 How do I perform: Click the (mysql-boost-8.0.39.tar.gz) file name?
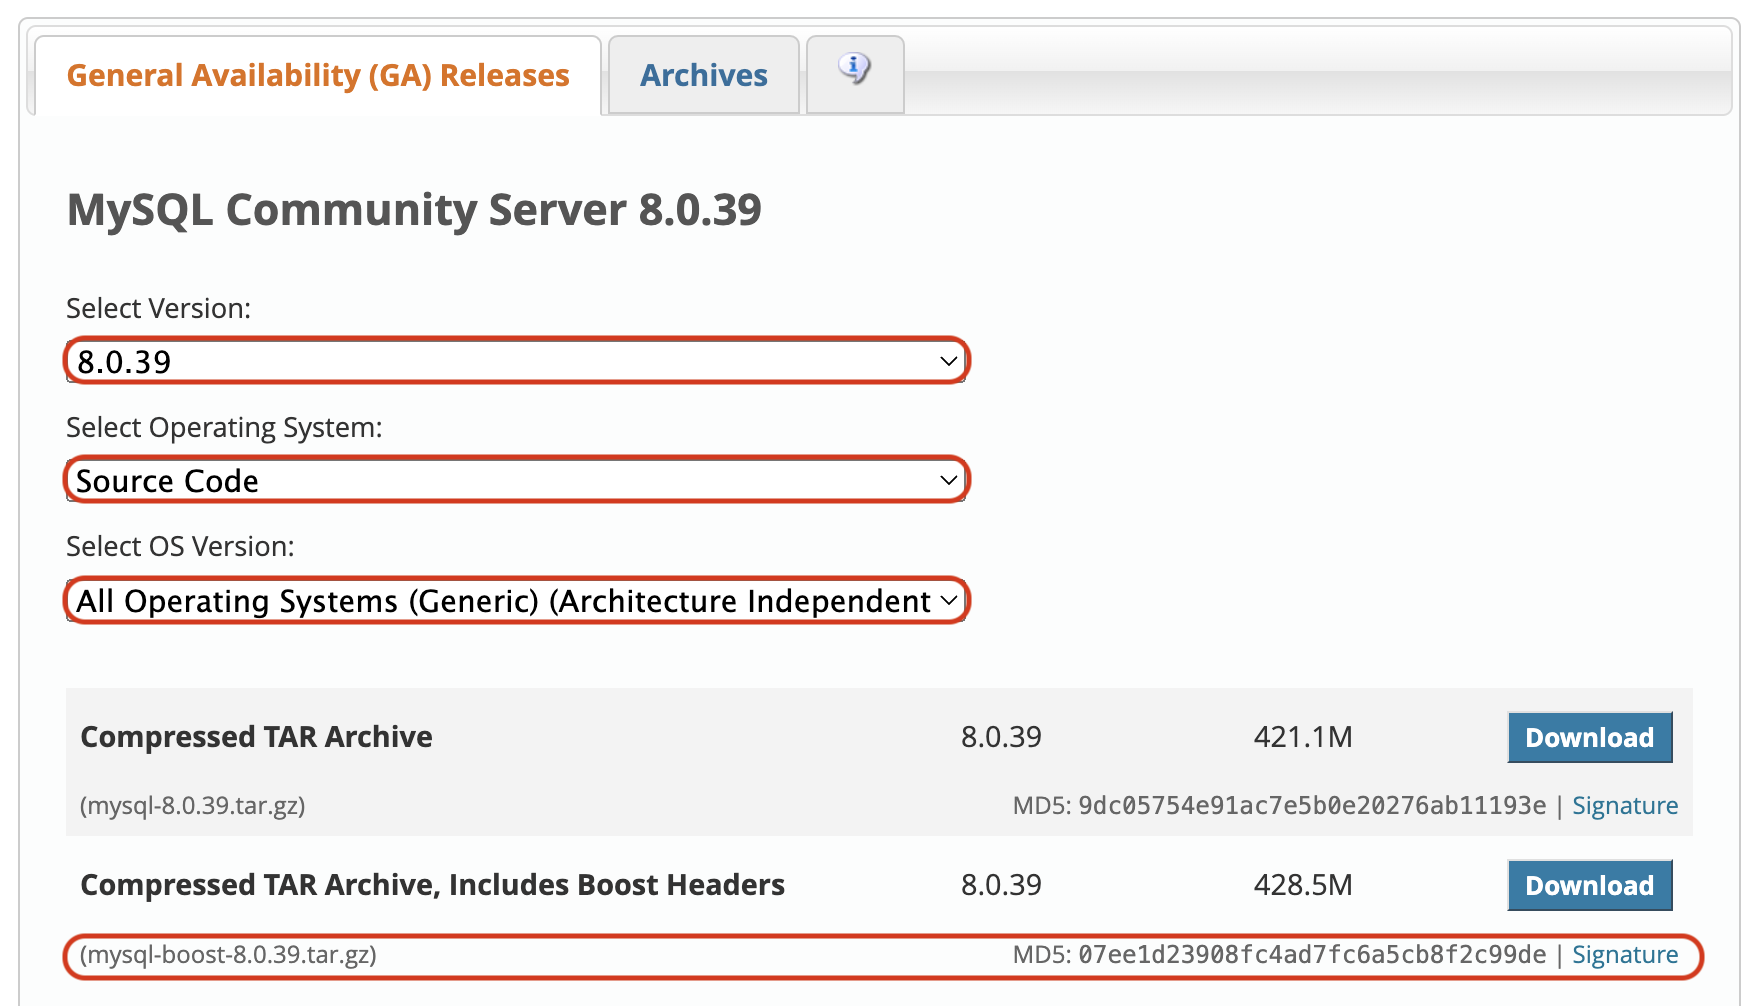tap(229, 955)
